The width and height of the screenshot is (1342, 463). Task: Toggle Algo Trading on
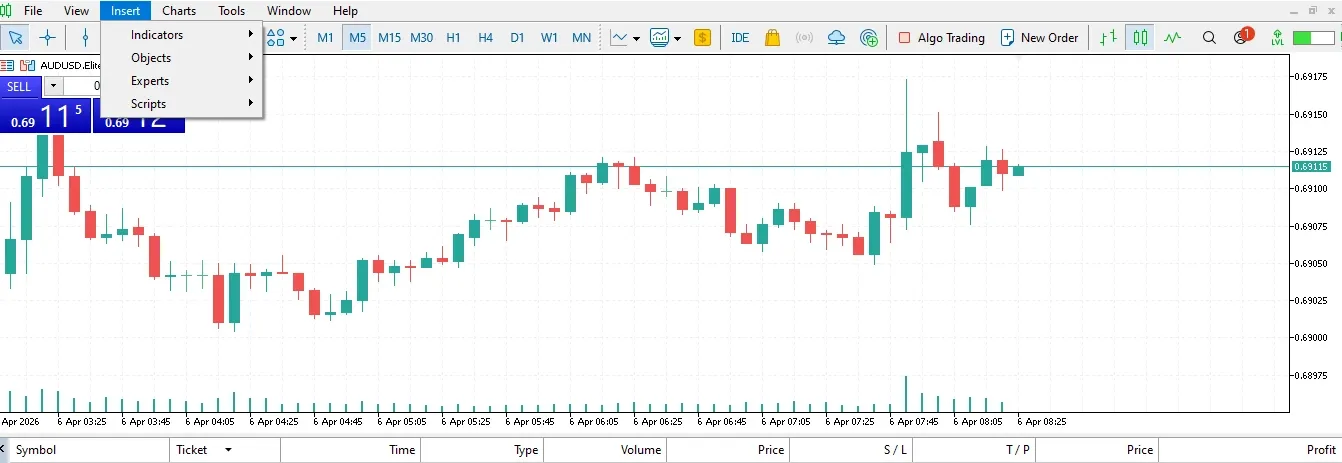941,38
